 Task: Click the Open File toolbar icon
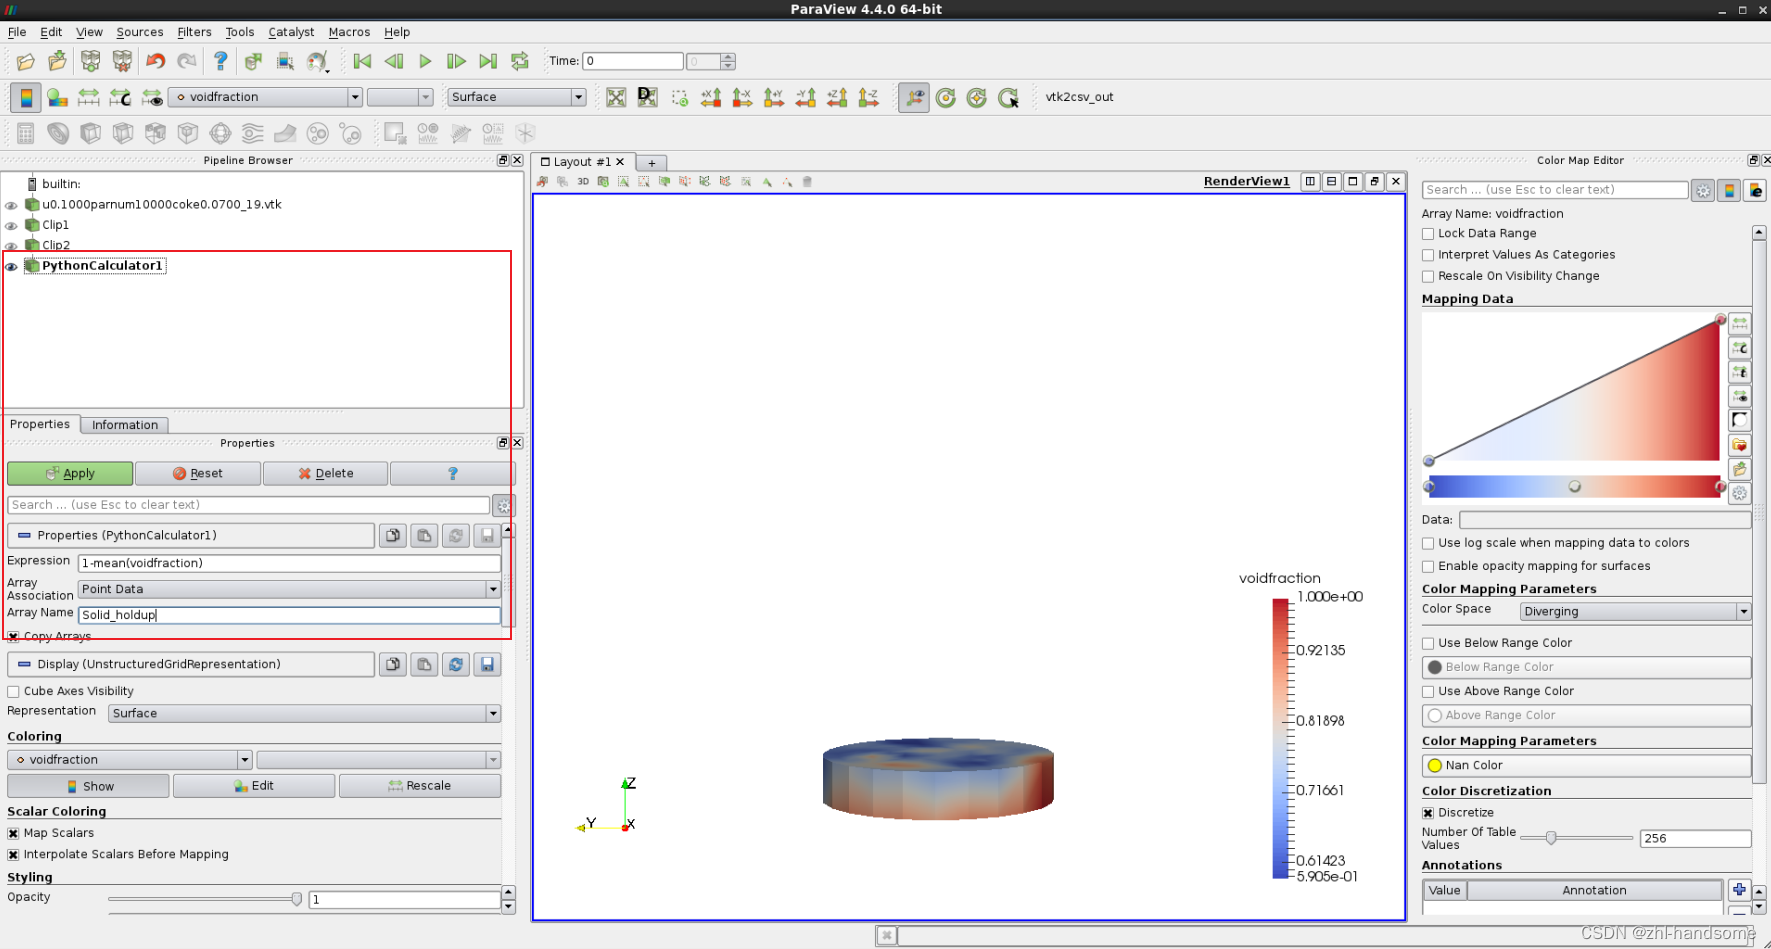pyautogui.click(x=25, y=61)
